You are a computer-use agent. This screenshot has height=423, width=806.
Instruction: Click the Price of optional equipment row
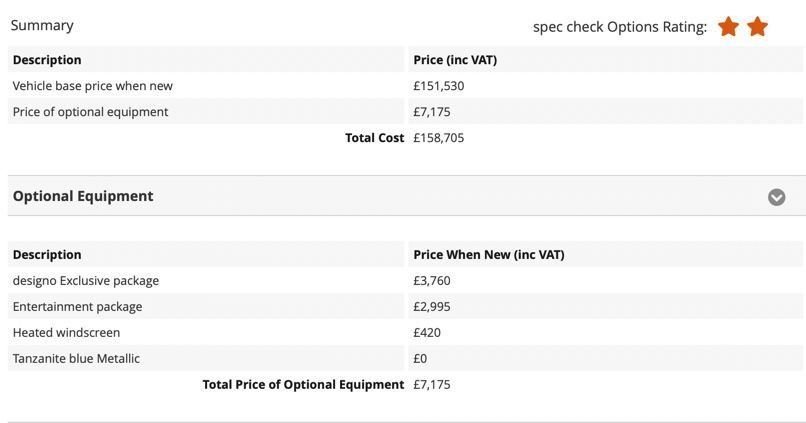click(x=90, y=112)
